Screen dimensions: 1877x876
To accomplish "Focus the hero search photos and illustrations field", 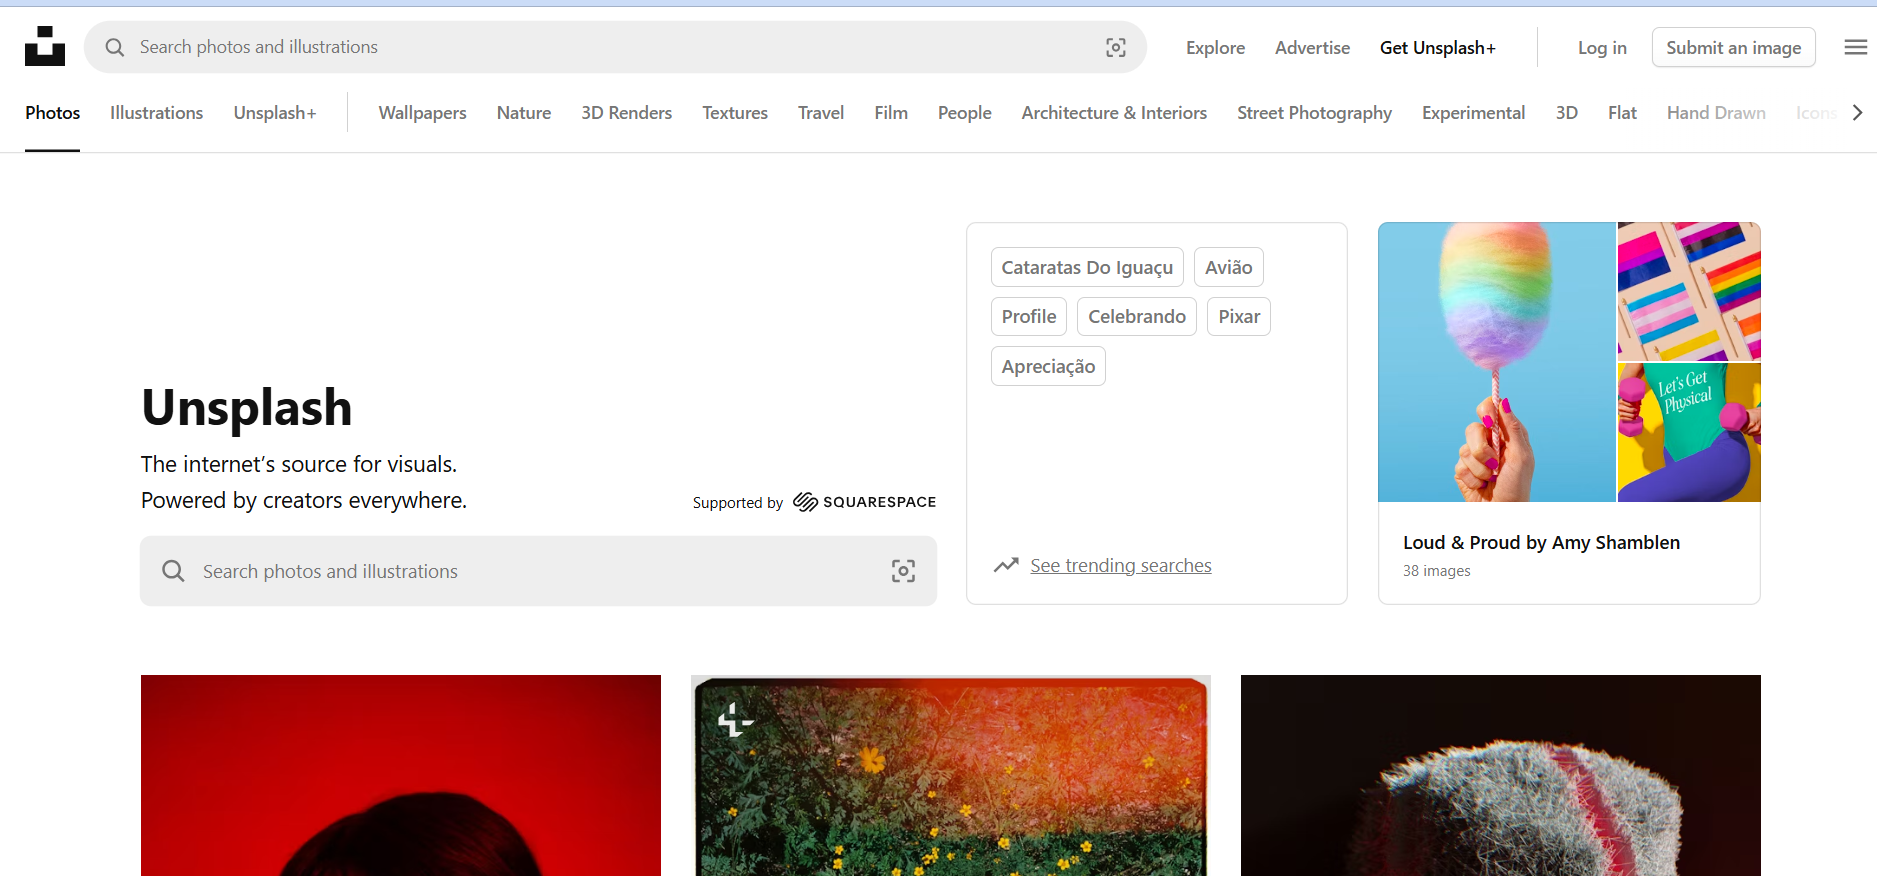I will [x=538, y=571].
